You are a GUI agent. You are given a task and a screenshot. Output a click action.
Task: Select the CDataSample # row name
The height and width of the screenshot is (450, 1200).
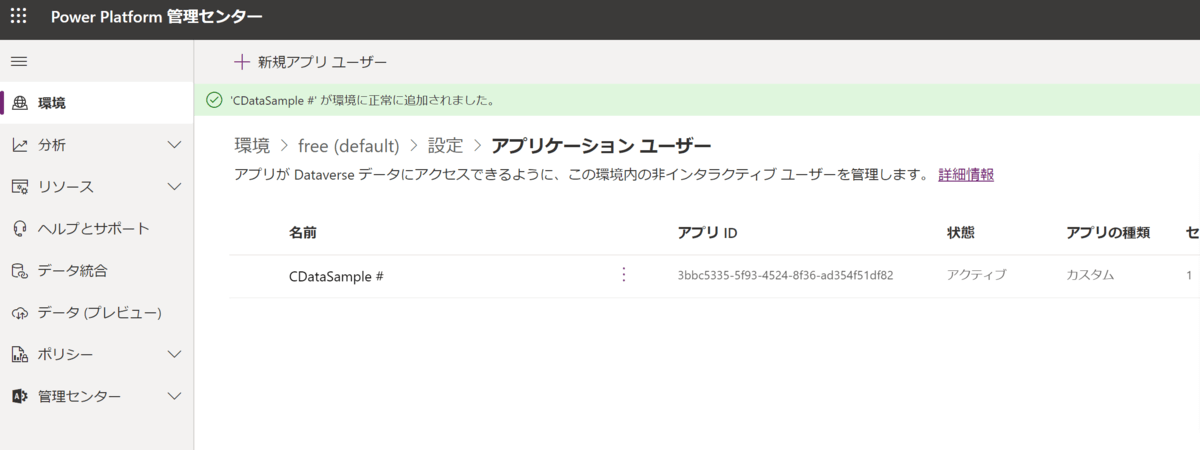336,275
